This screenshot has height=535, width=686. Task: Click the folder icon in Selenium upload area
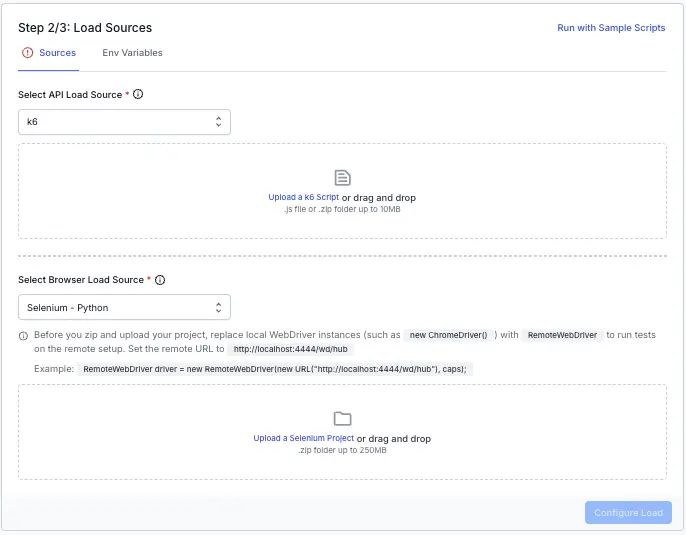pos(343,419)
